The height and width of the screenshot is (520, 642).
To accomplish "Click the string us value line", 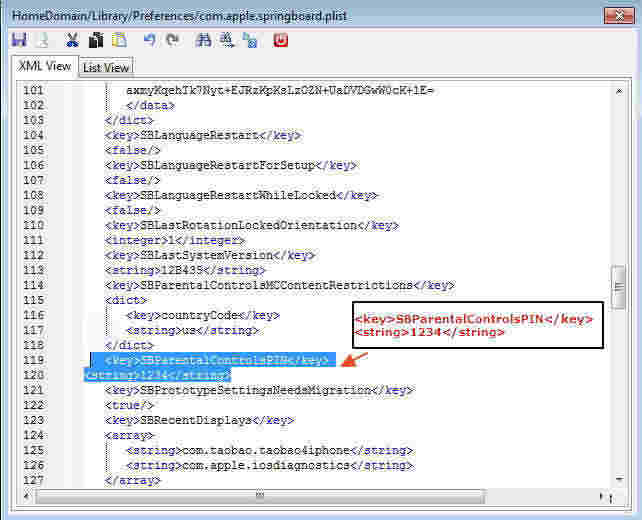I will click(192, 330).
